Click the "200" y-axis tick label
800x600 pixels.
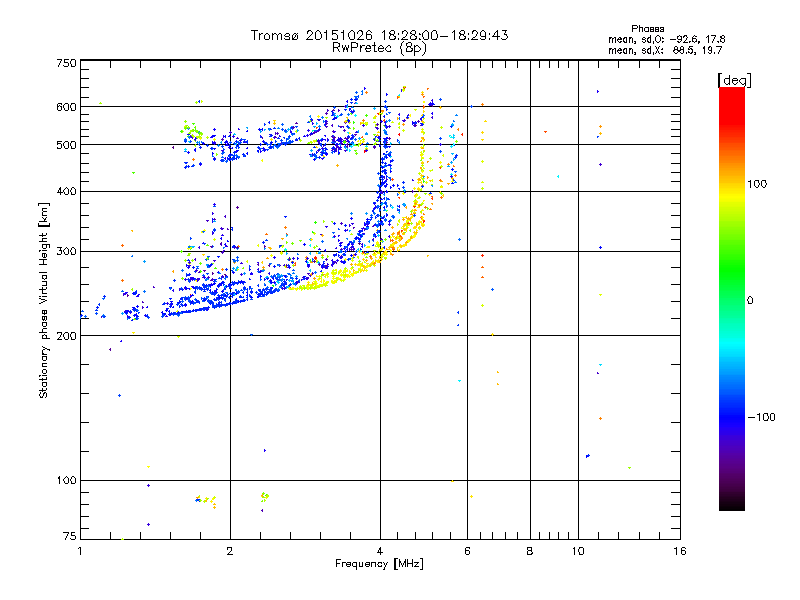67,336
